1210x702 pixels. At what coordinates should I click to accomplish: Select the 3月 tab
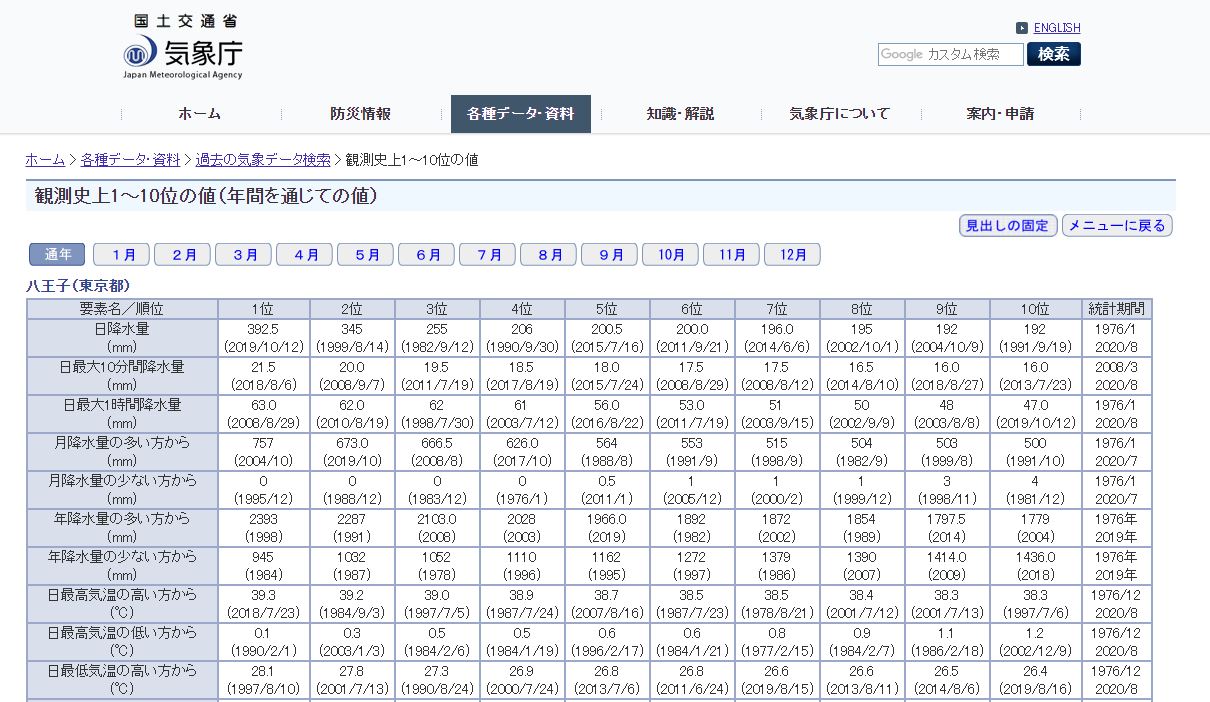(243, 255)
